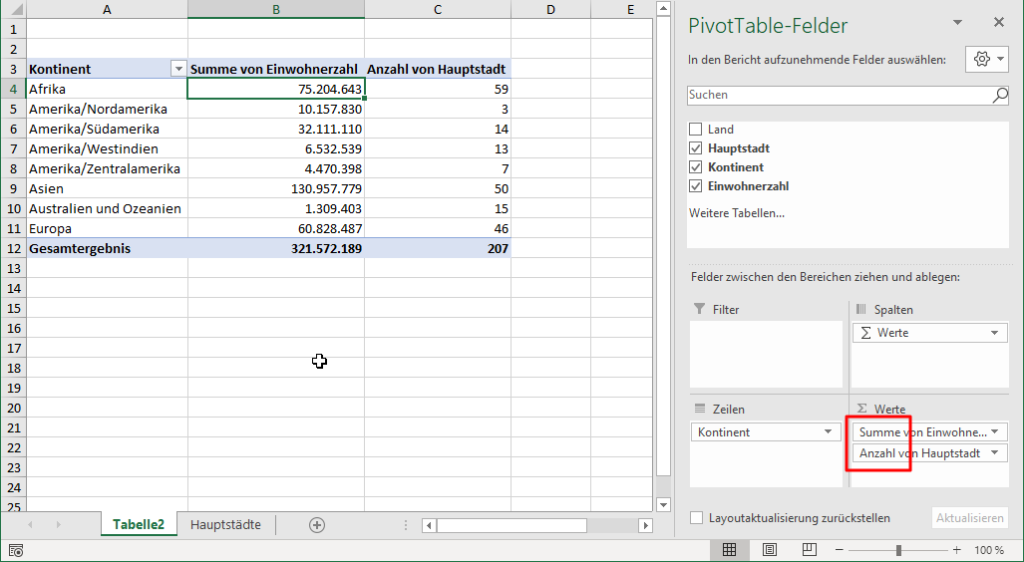
Task: Select the Asien cell
Action: point(107,189)
